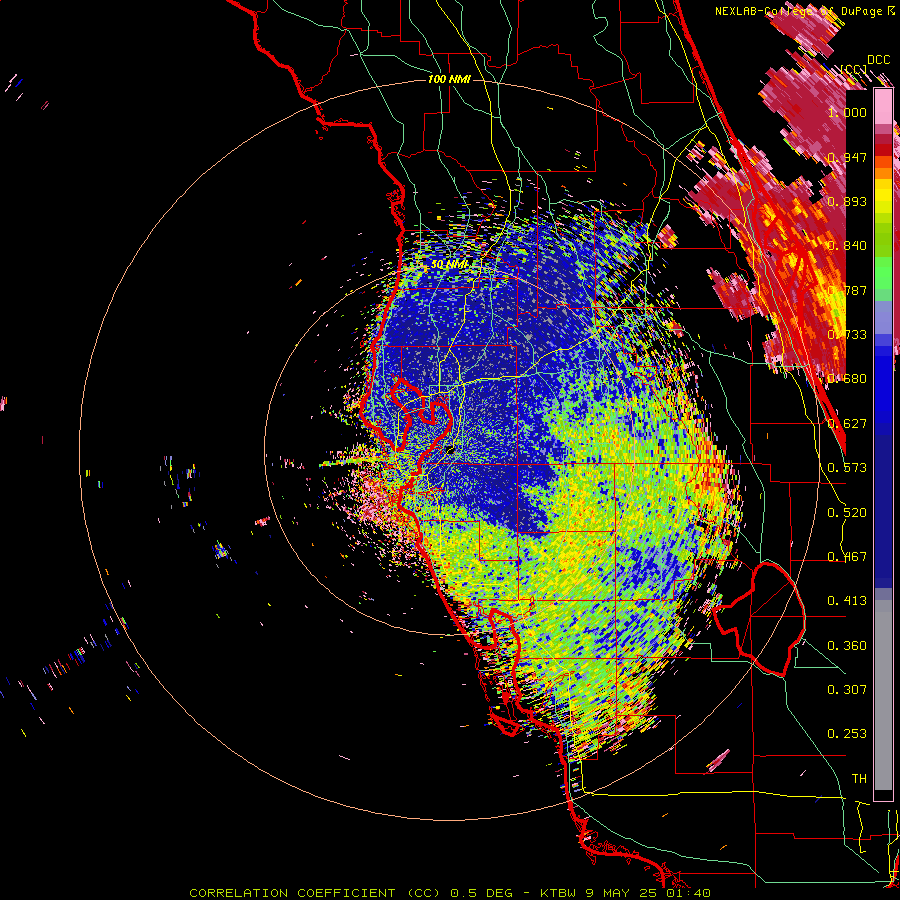The image size is (900, 900).
Task: Click the 0.520 scale value
Action: (847, 512)
